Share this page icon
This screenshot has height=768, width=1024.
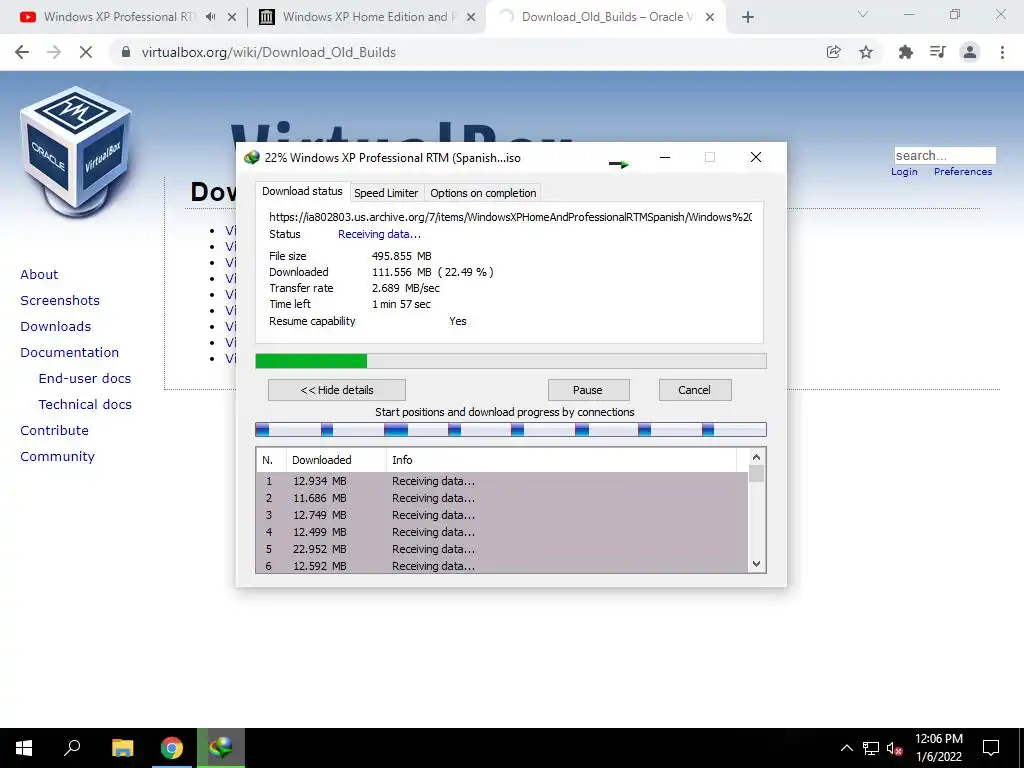click(x=833, y=52)
